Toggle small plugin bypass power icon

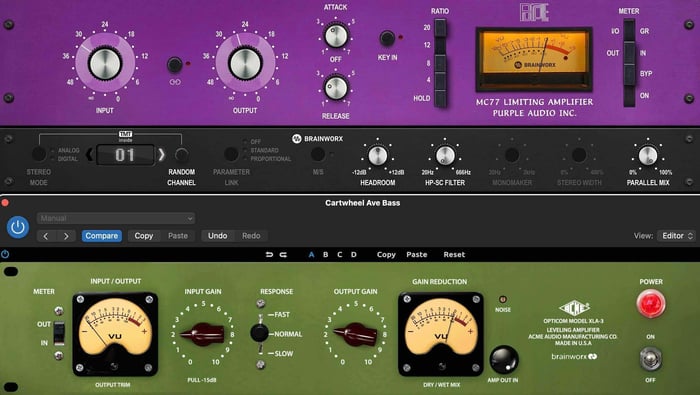tap(5, 254)
